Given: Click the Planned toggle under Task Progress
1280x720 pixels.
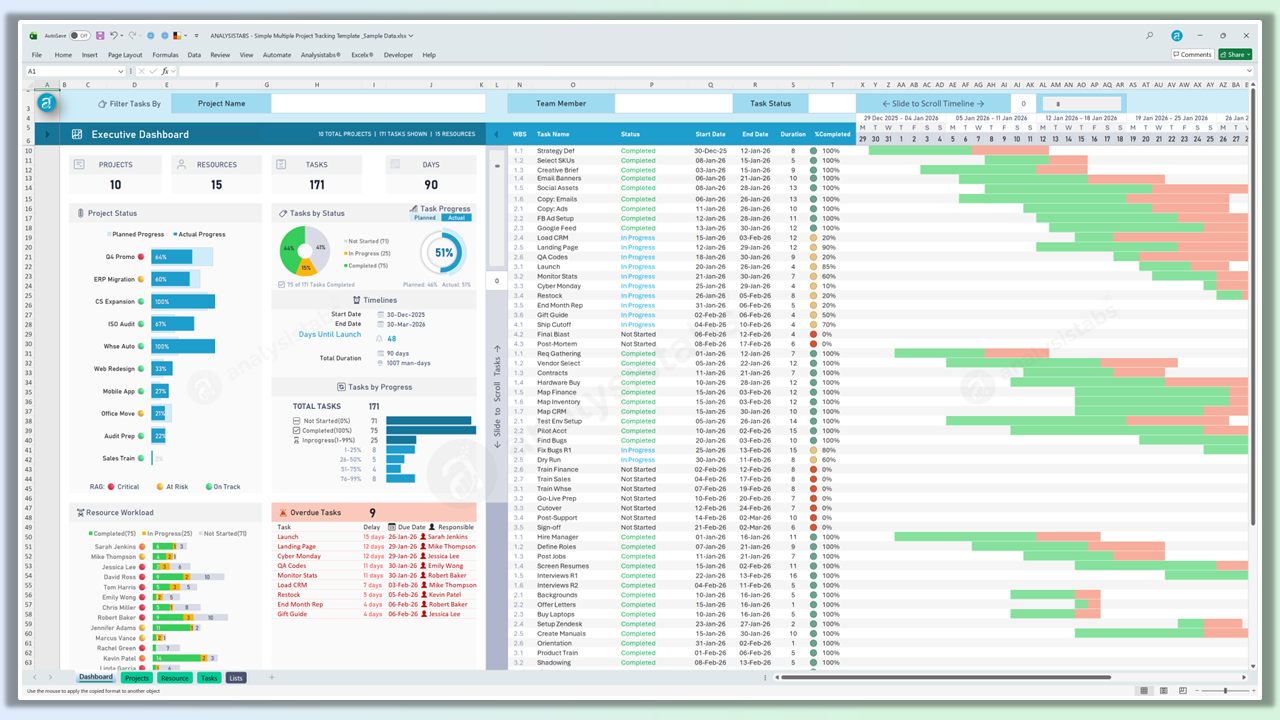Looking at the screenshot, I should point(425,217).
